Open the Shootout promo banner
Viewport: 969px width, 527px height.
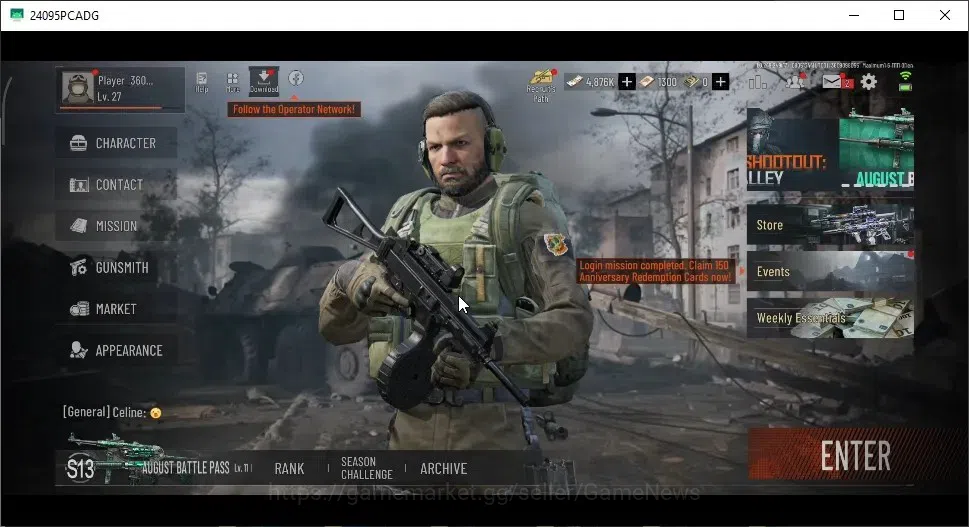tap(793, 150)
